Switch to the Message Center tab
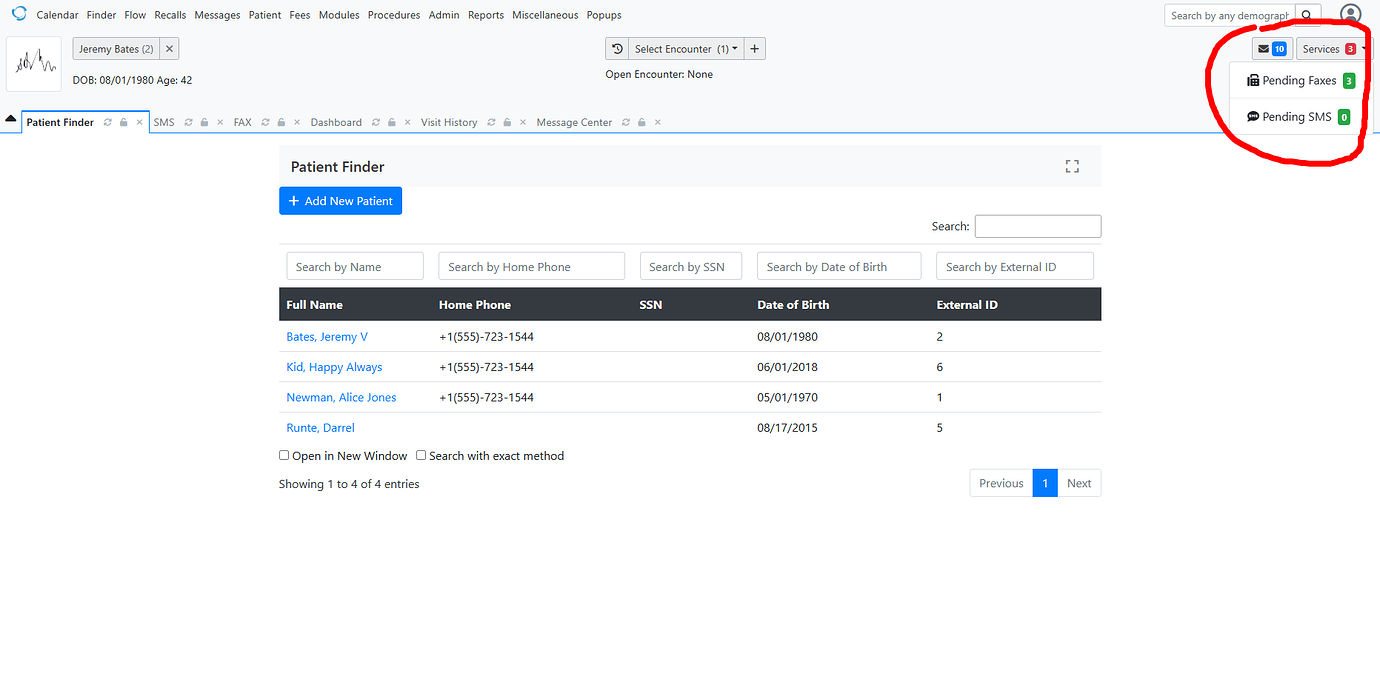The image size is (1380, 688). (x=574, y=121)
